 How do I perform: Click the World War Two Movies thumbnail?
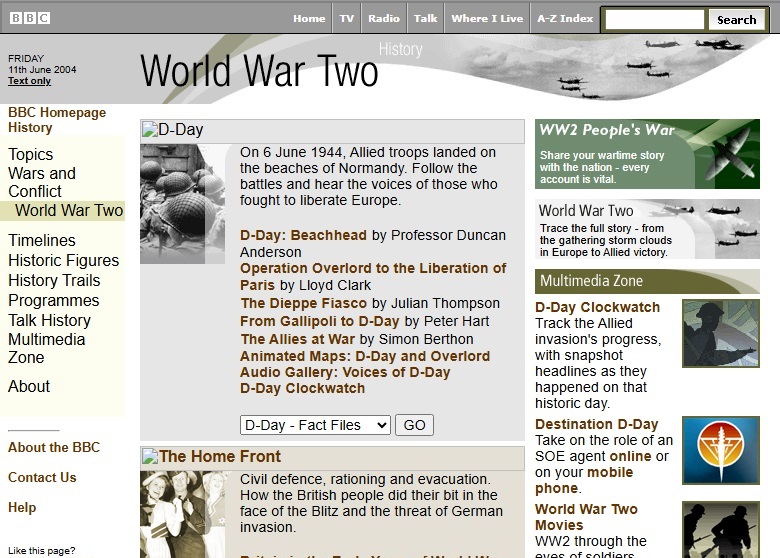[720, 529]
